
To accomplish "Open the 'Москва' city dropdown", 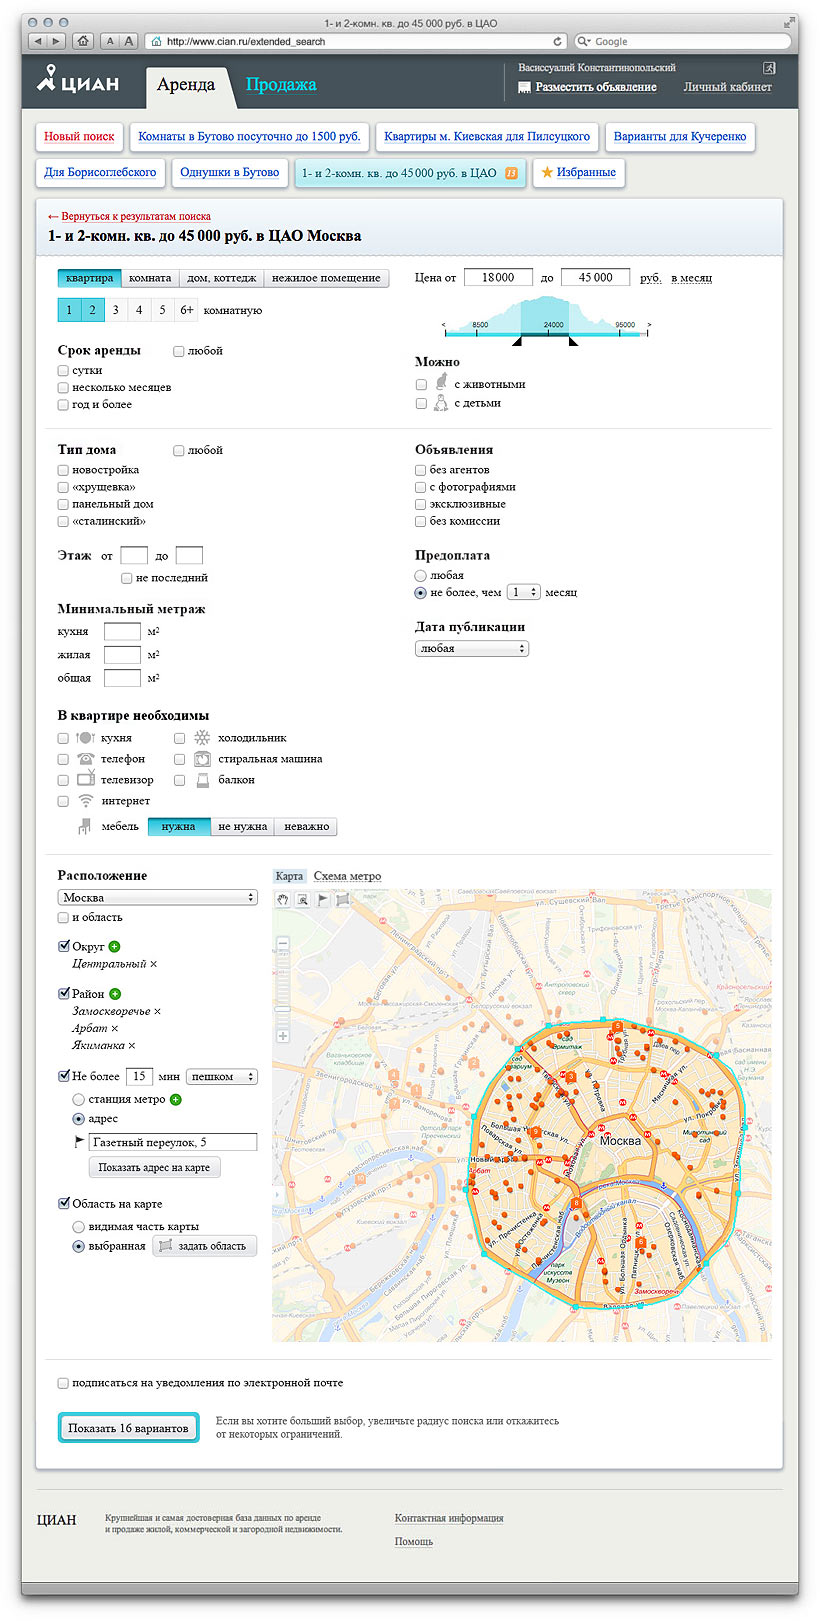I will point(157,898).
